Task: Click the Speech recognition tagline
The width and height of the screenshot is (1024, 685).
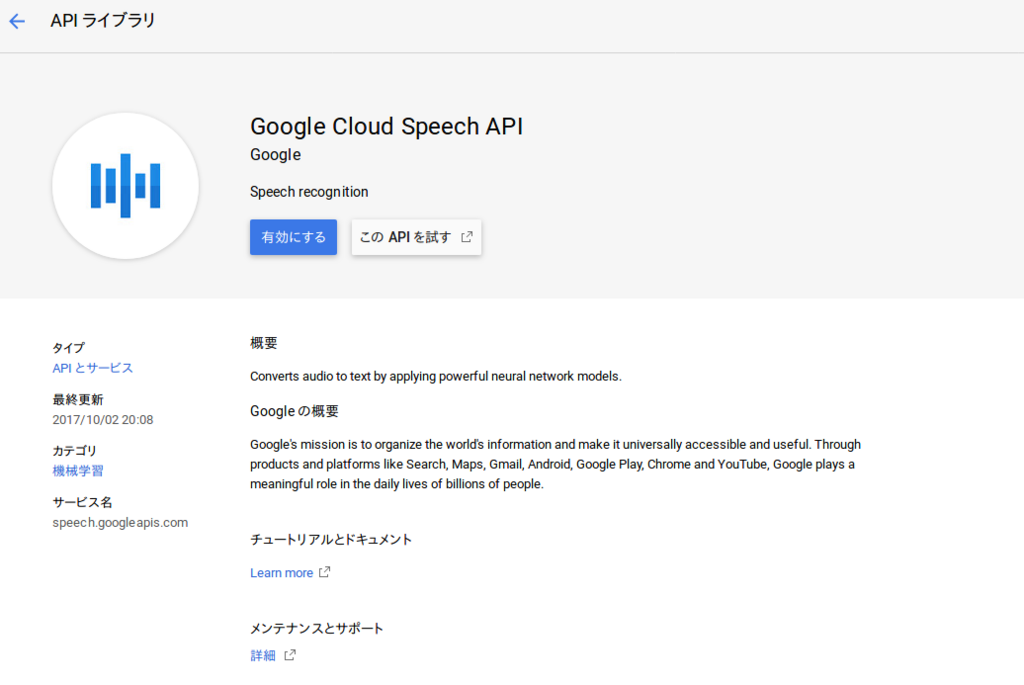Action: click(309, 192)
